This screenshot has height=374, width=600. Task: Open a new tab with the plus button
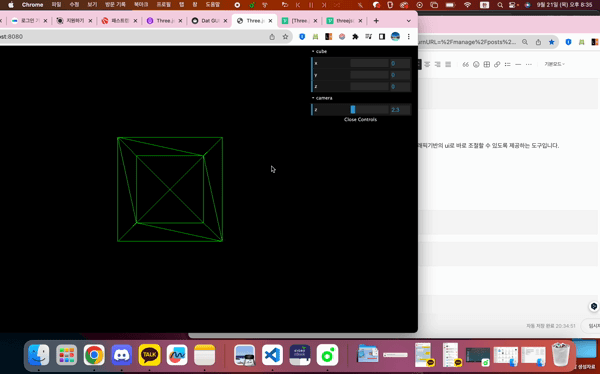pyautogui.click(x=376, y=21)
